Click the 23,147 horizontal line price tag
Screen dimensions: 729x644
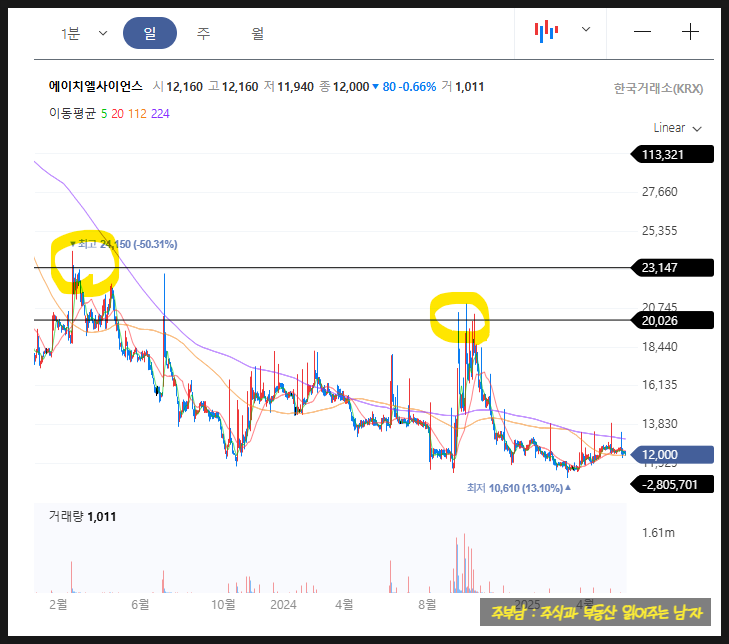coord(672,268)
